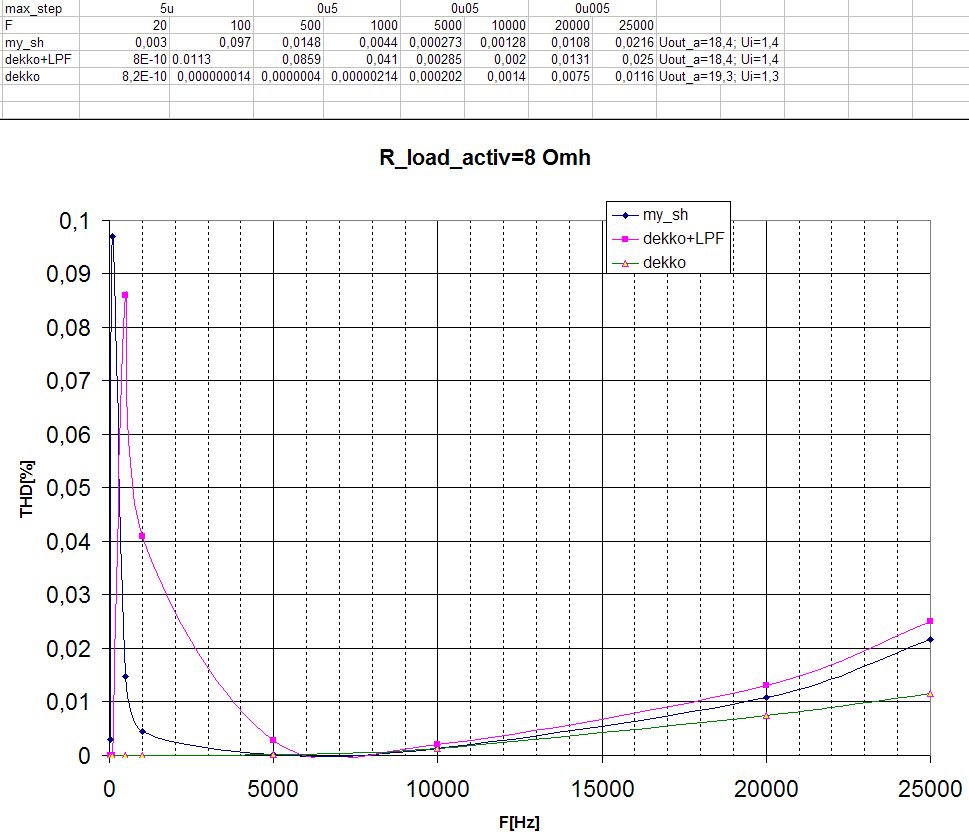The width and height of the screenshot is (969, 837).
Task: Select cell containing 0,000000014
Action: [x=211, y=77]
